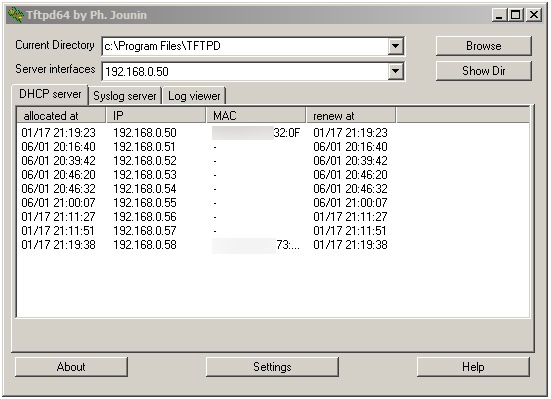Sort by the 'renew at' column header

pyautogui.click(x=351, y=116)
